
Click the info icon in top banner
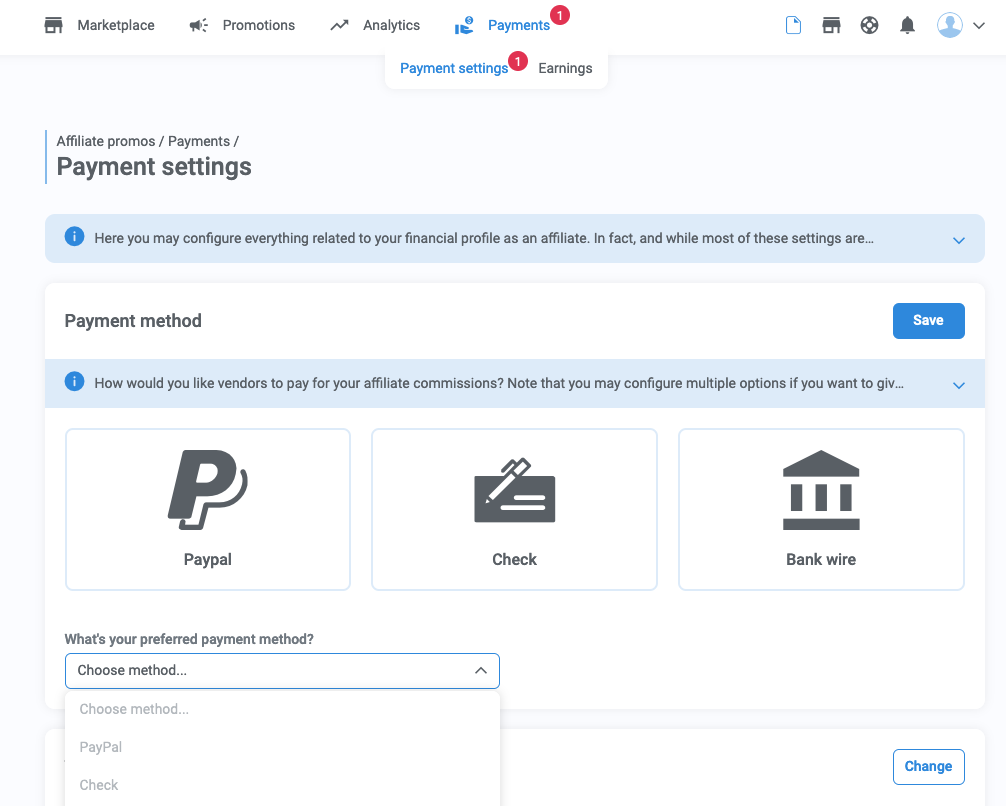(74, 237)
